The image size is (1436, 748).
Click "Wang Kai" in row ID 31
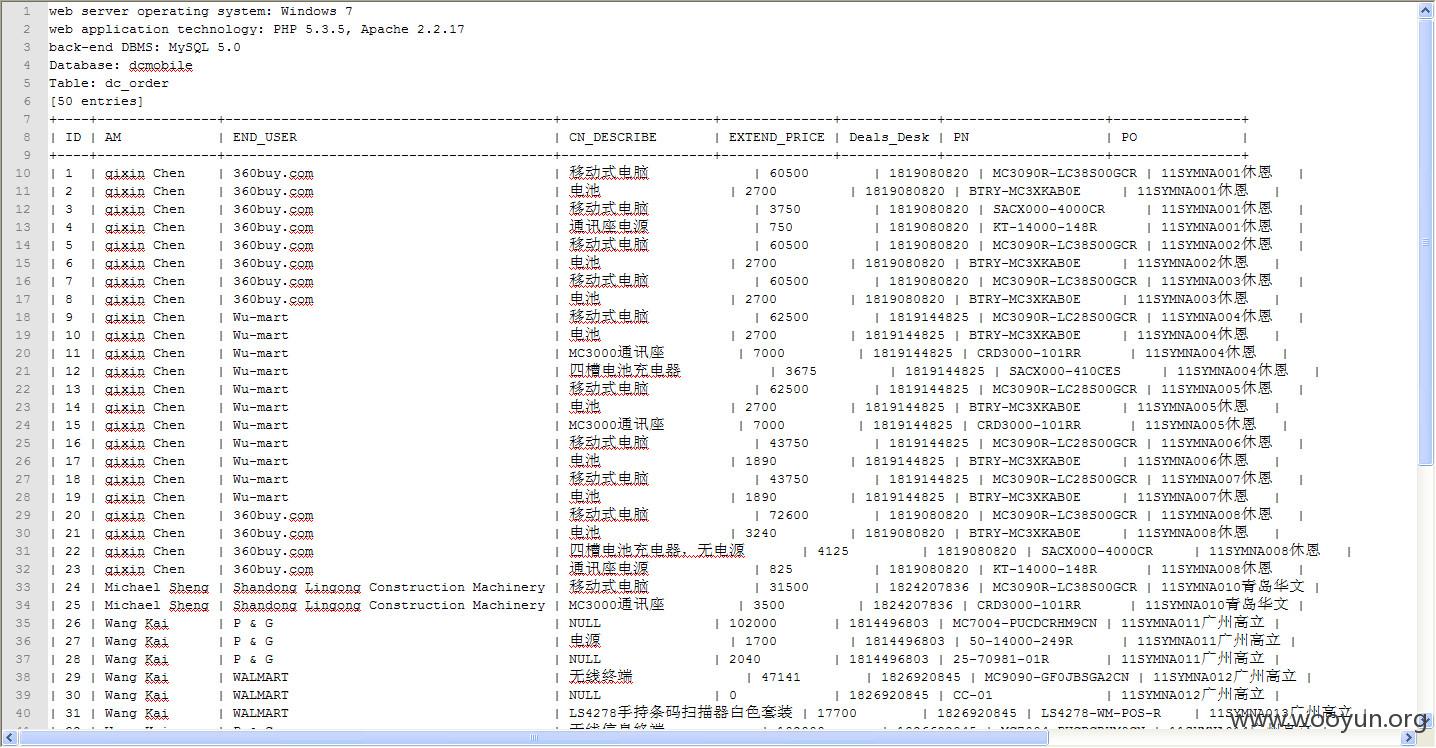[x=137, y=714]
